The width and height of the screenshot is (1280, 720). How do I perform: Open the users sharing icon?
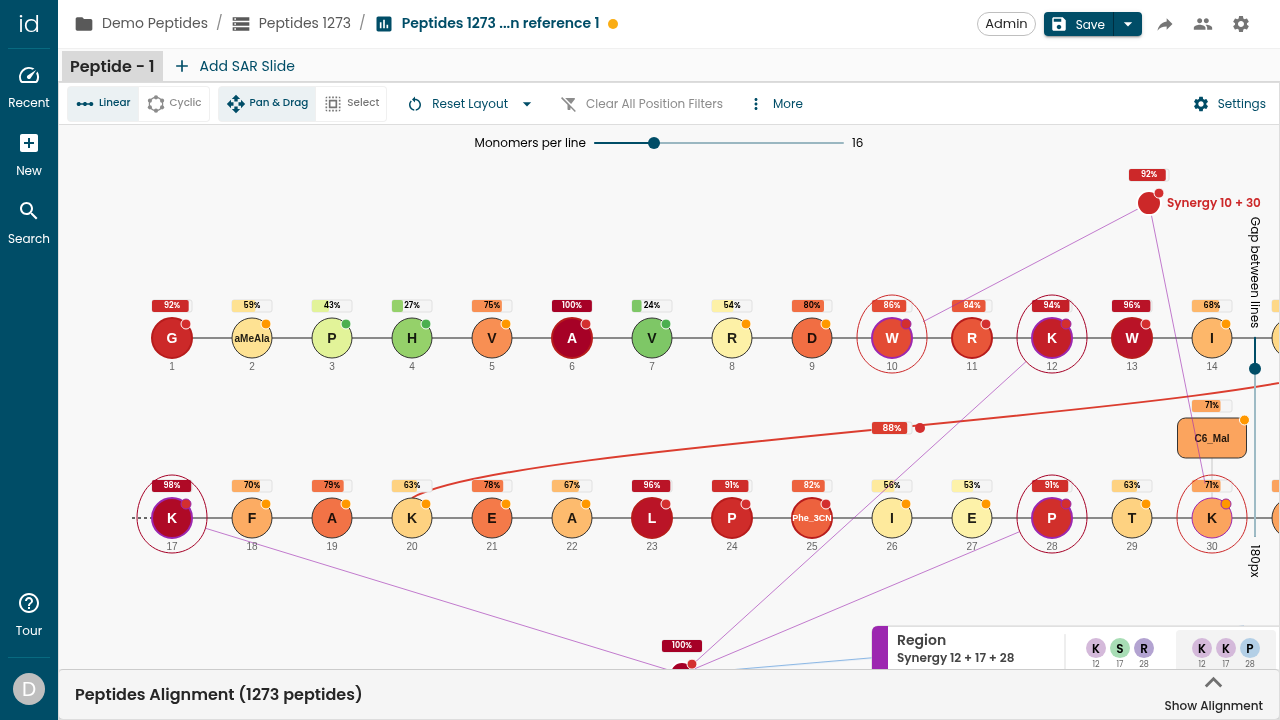1203,24
